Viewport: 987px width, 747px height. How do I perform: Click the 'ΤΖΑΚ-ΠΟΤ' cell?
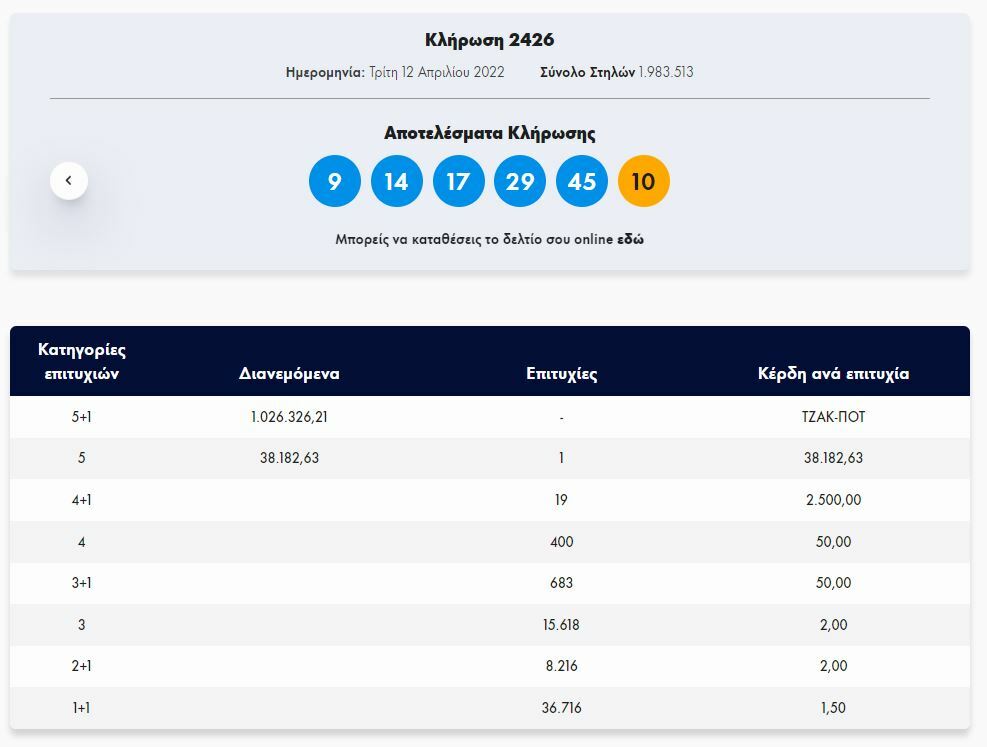point(833,417)
